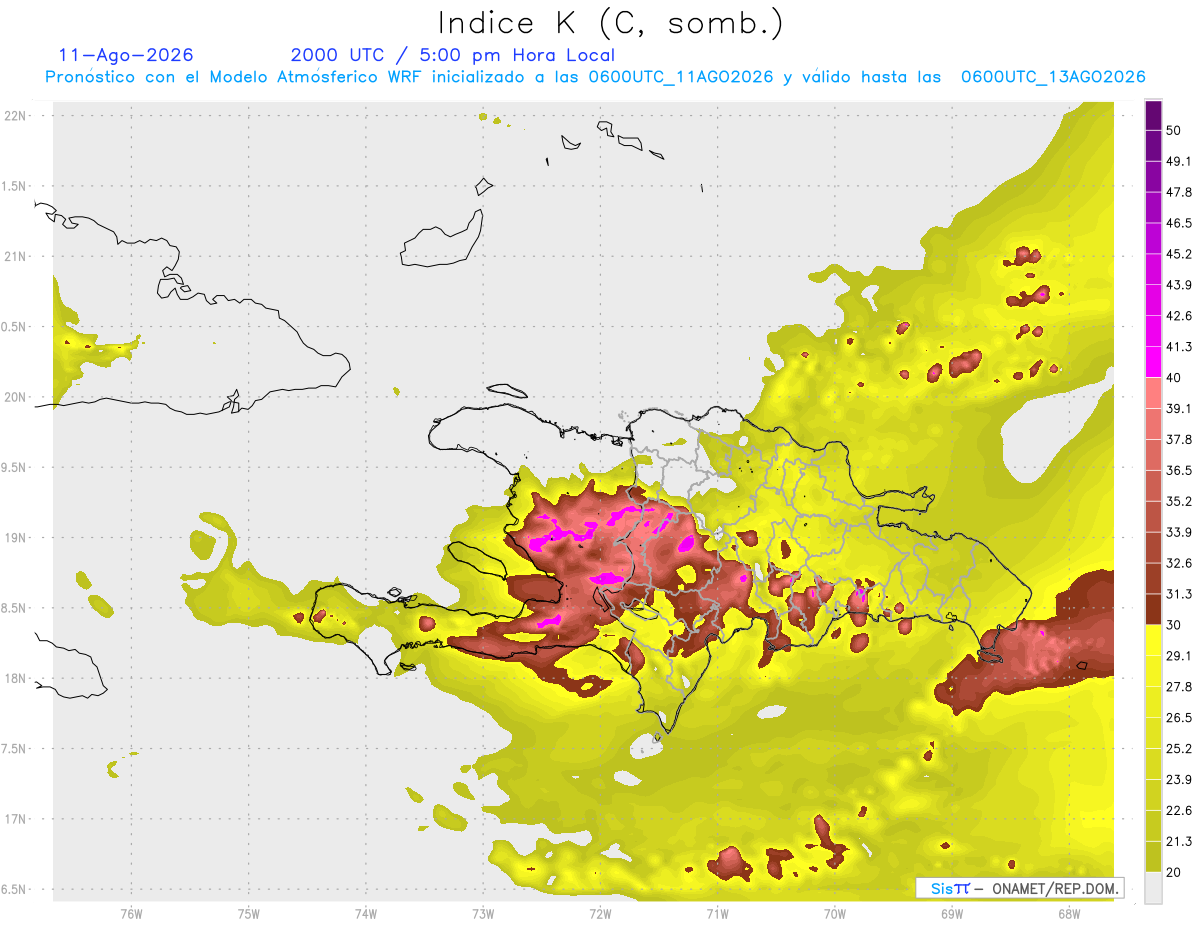This screenshot has height=927, width=1200.
Task: Click the "69W" longitude label
Action: click(952, 914)
